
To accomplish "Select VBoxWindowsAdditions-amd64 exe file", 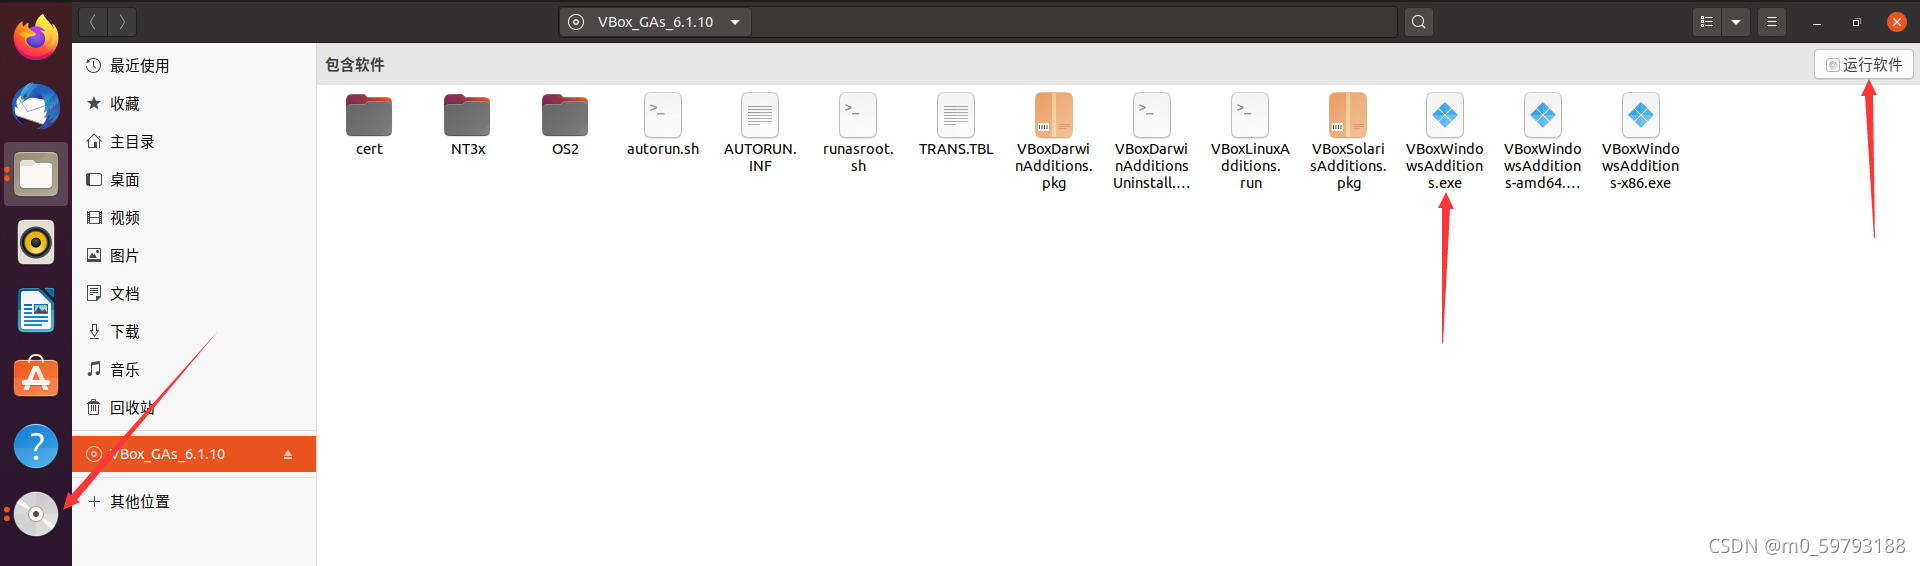I will coord(1543,141).
